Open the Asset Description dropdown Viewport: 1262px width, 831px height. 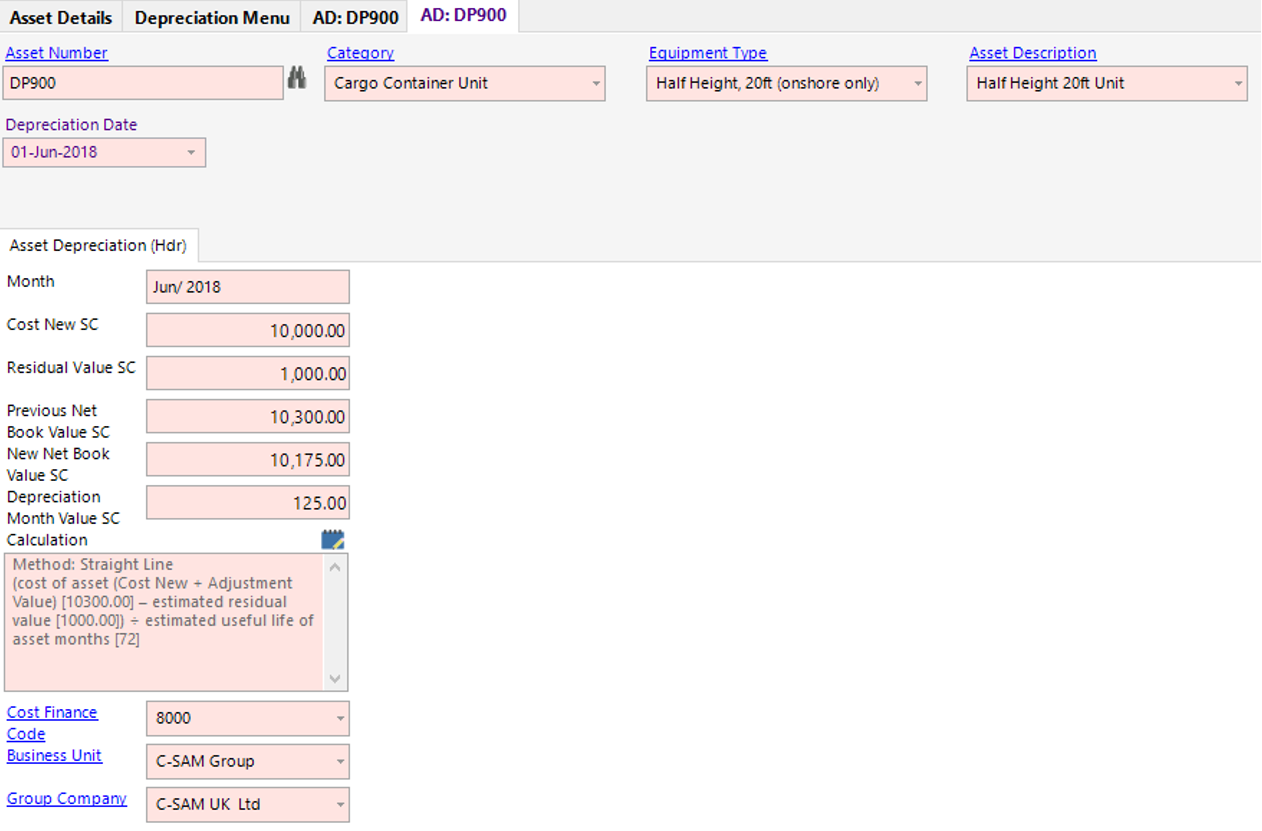click(1238, 84)
